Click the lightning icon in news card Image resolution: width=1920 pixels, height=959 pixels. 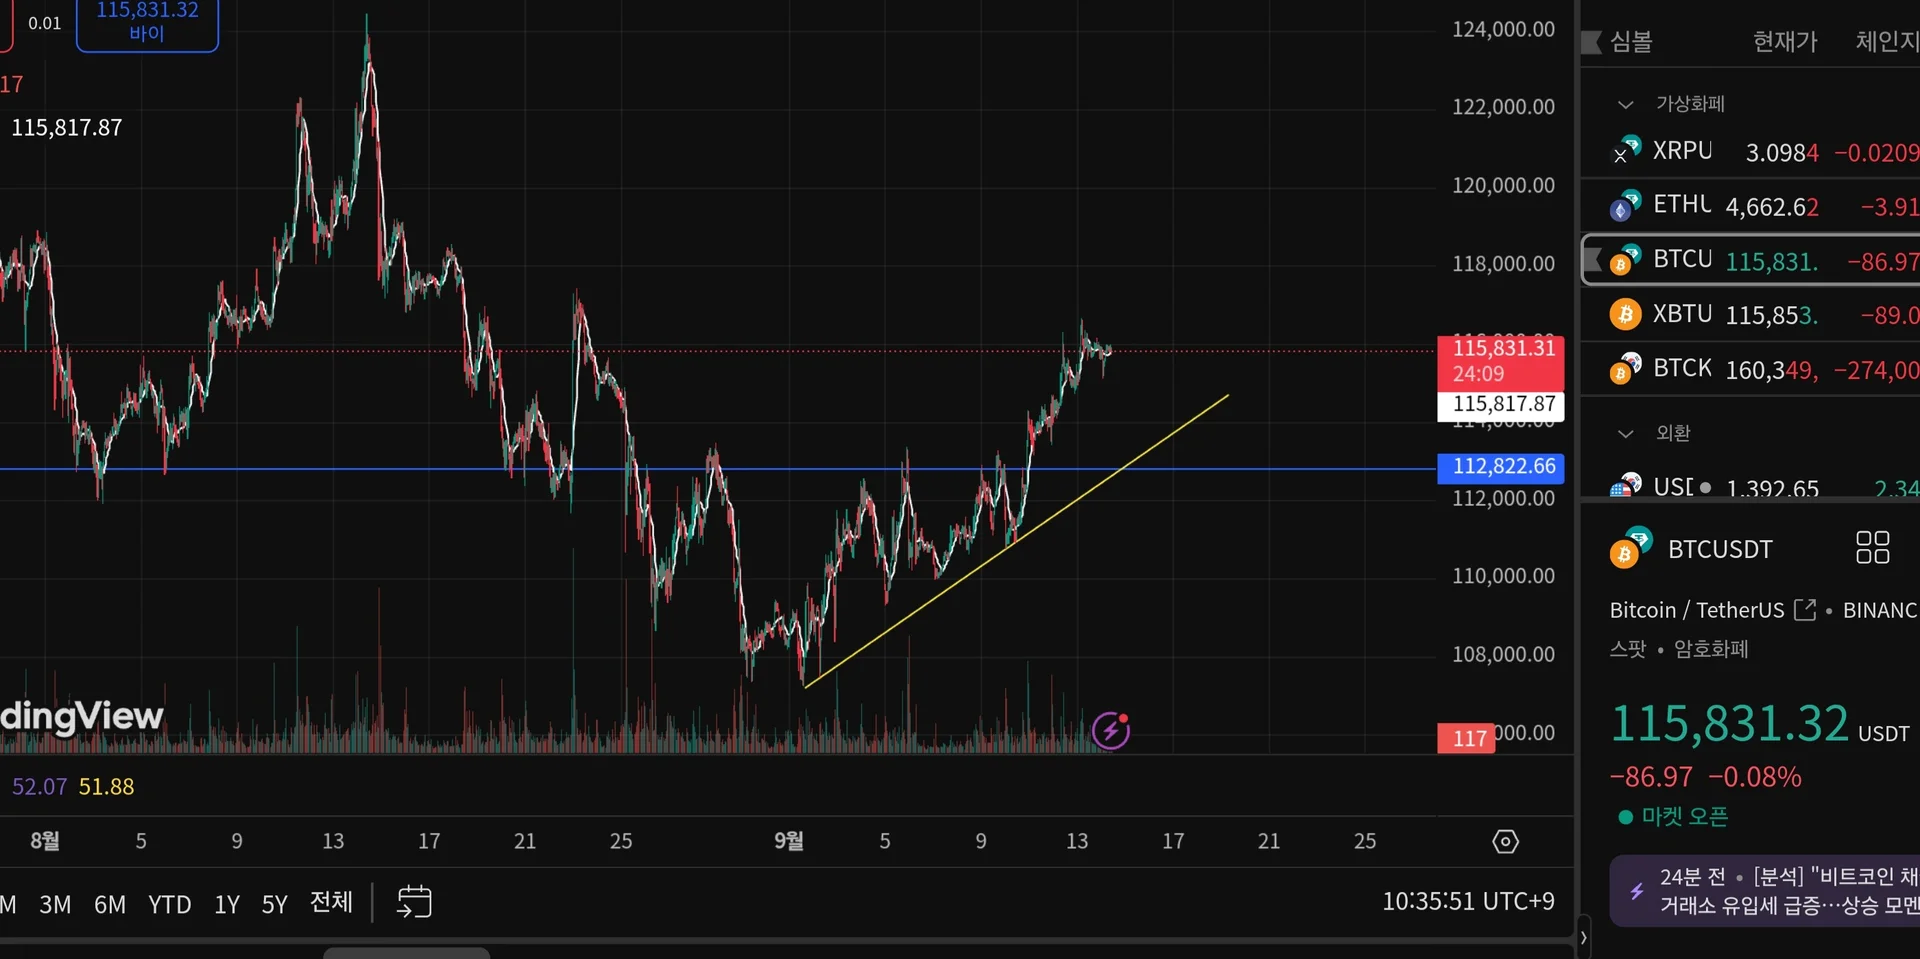click(1637, 891)
